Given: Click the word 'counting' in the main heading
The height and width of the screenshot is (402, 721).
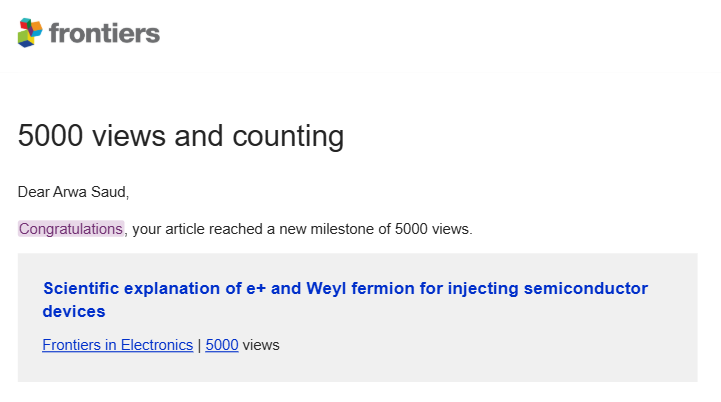Looking at the screenshot, I should [x=288, y=137].
